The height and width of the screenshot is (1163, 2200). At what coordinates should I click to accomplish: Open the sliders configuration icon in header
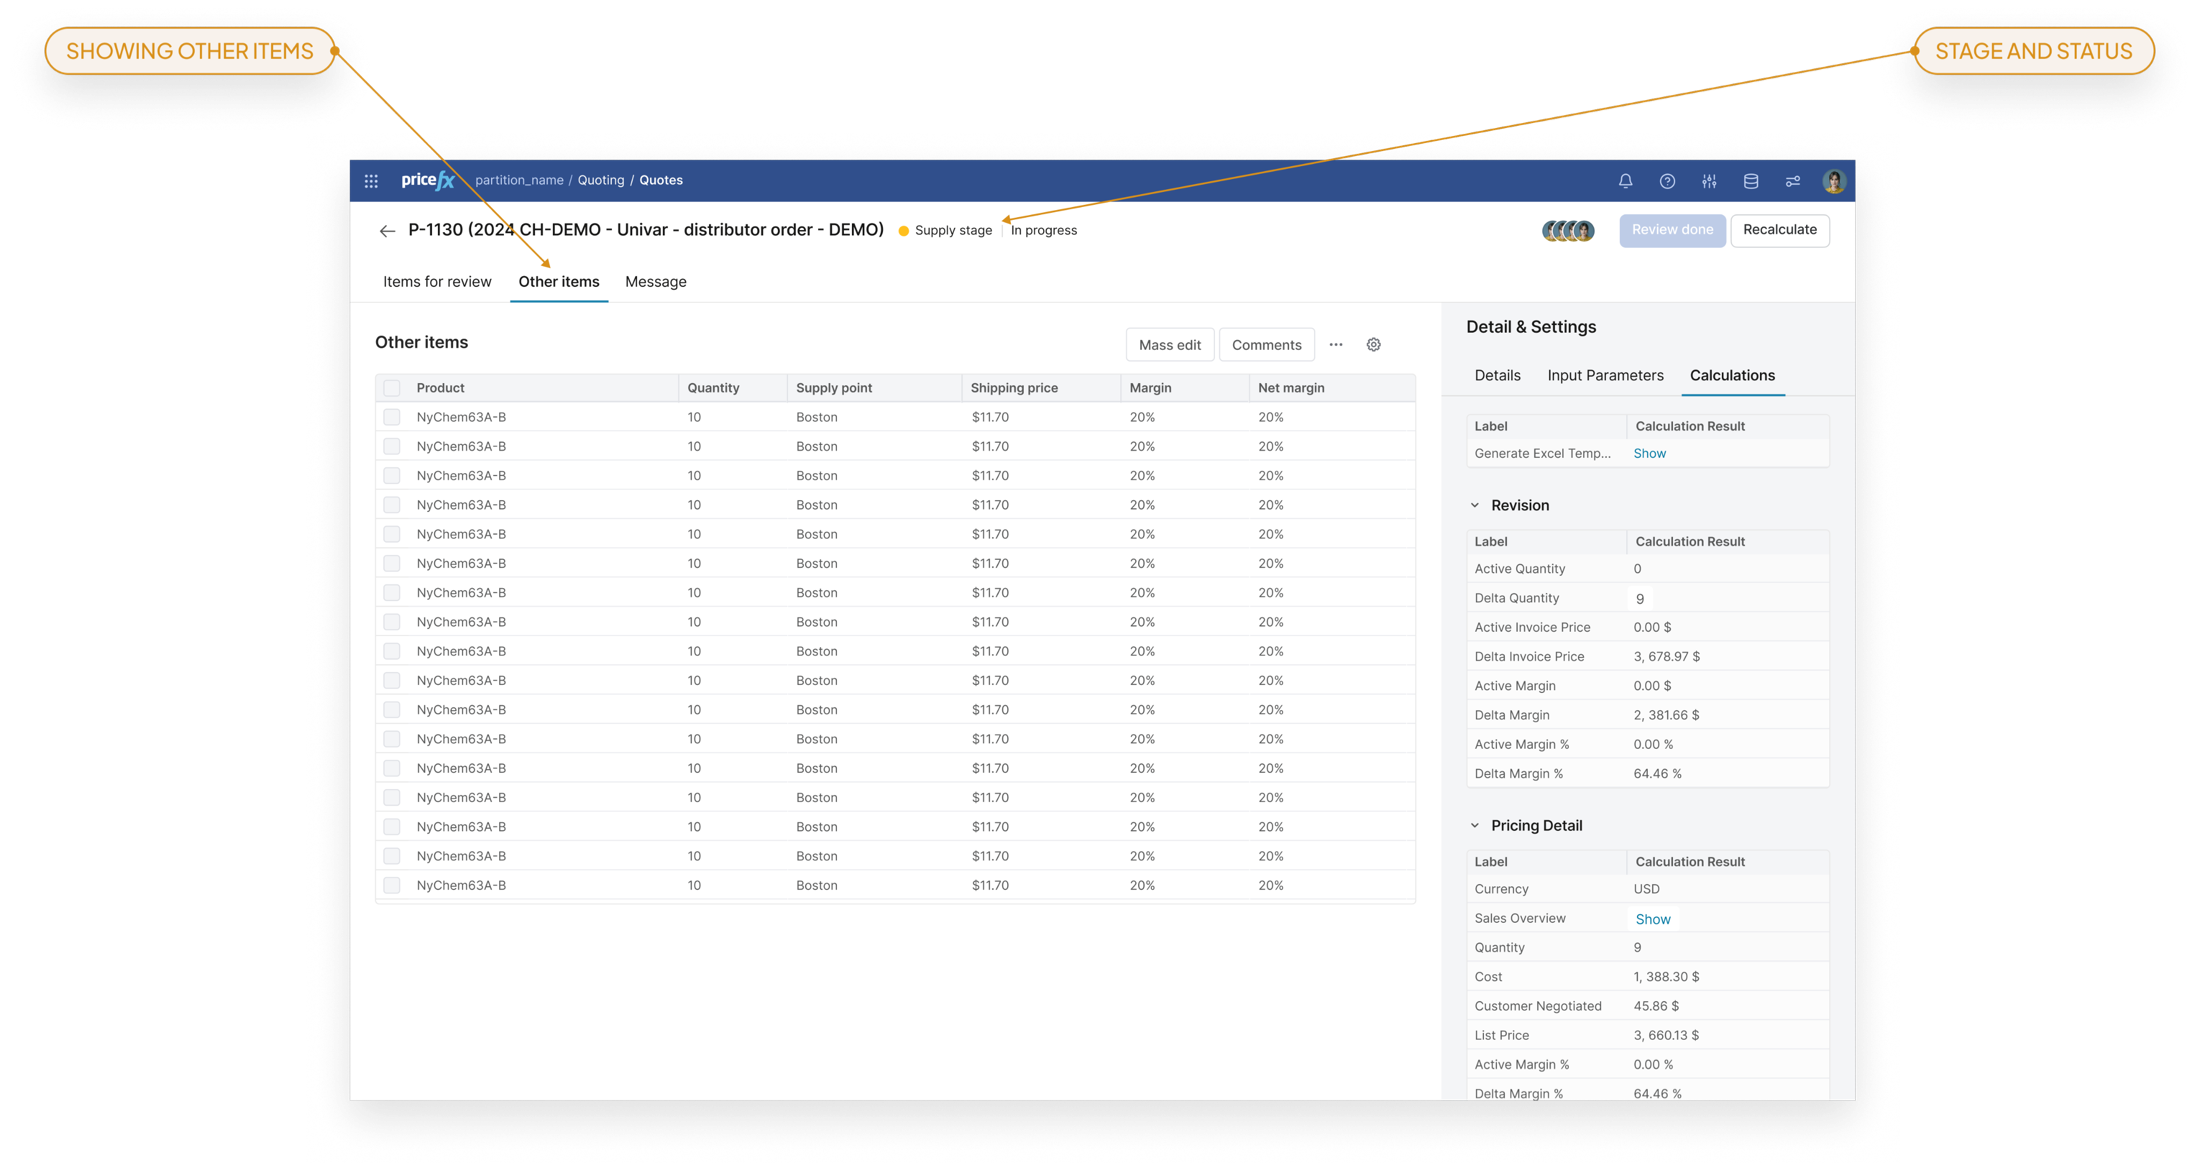pyautogui.click(x=1709, y=181)
